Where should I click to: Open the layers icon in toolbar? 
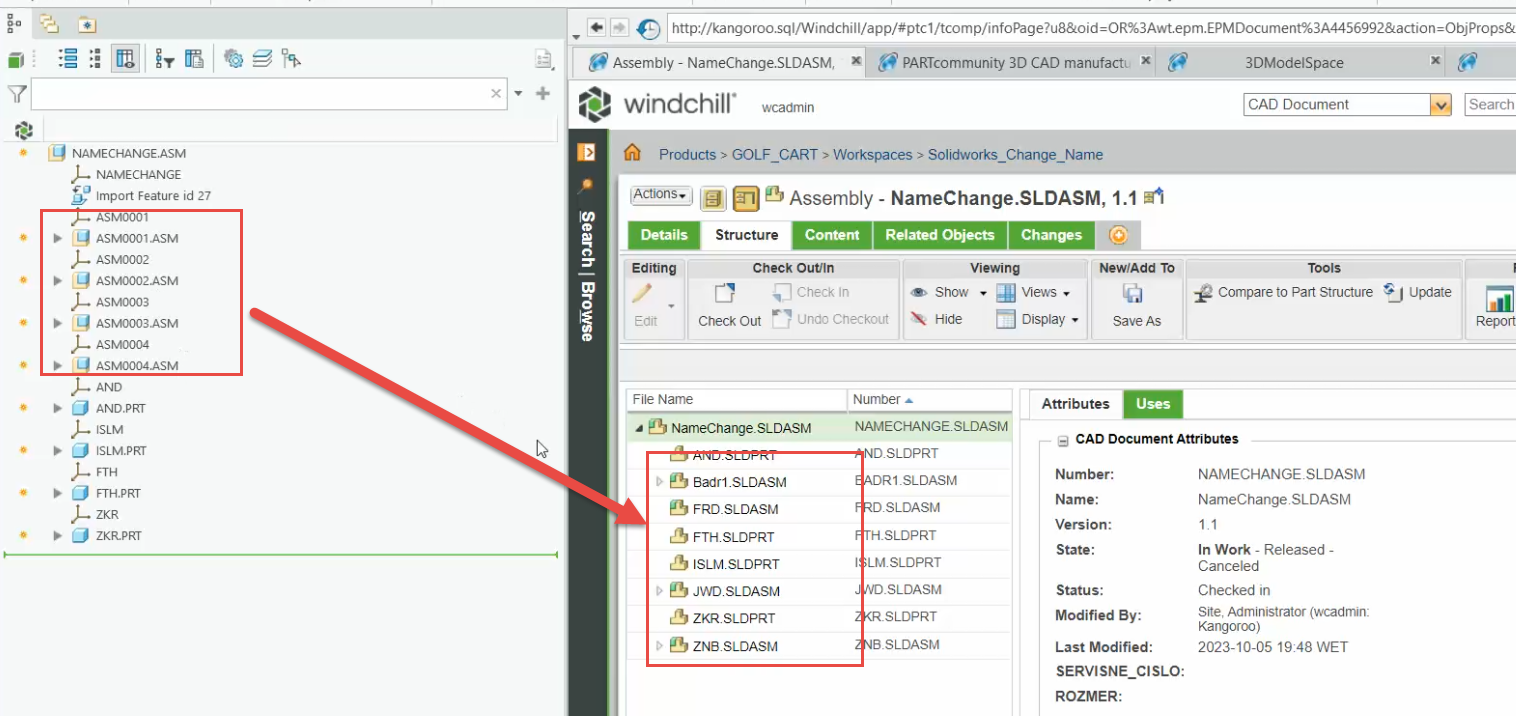[262, 59]
